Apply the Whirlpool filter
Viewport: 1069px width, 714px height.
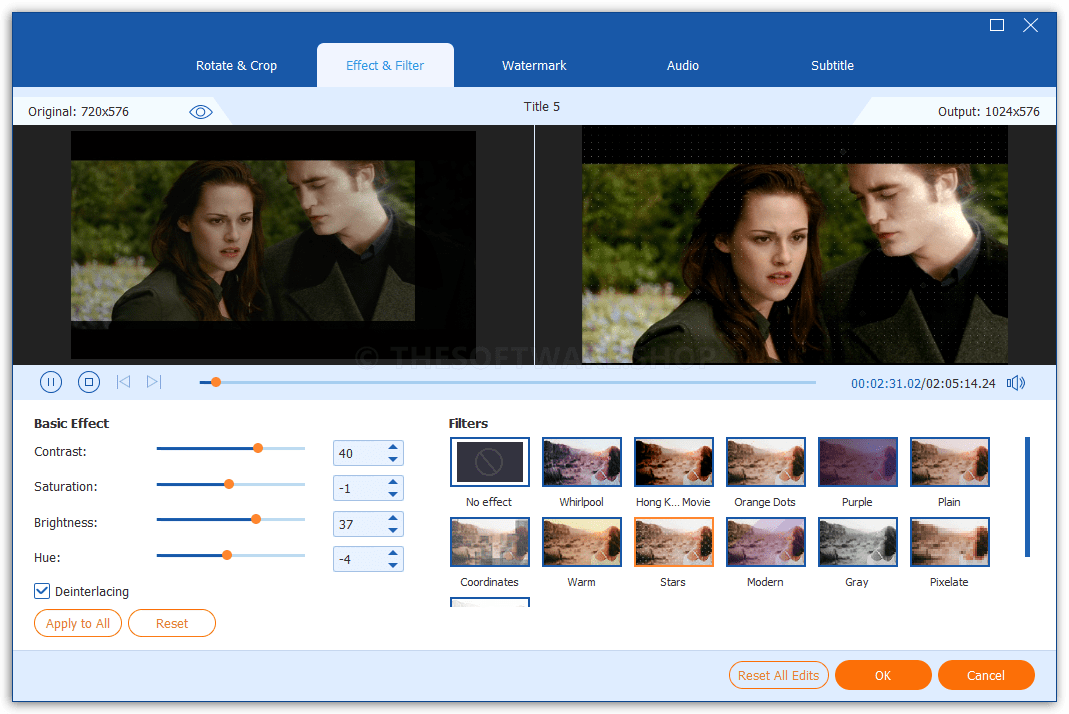582,462
